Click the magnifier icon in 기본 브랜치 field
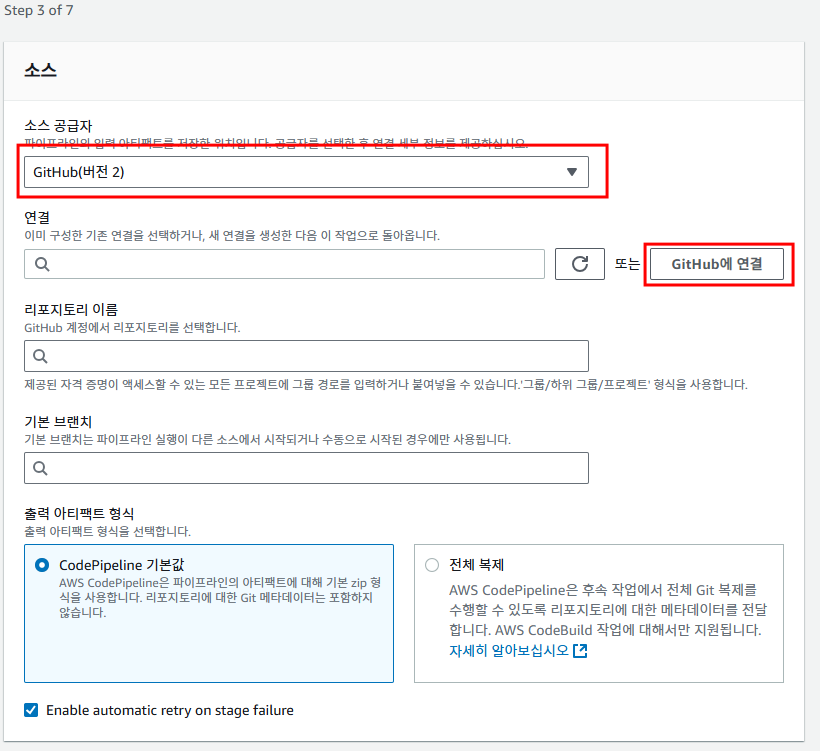This screenshot has height=751, width=820. point(40,468)
